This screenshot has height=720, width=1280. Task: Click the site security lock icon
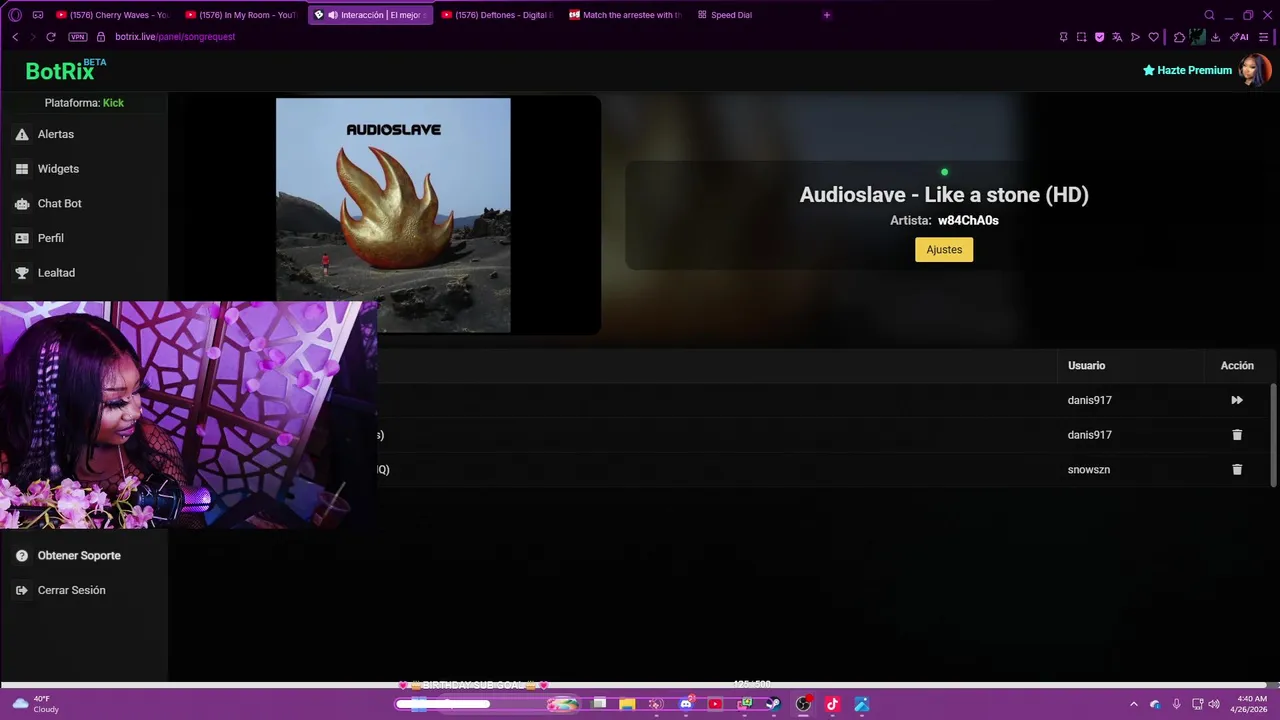pos(101,37)
